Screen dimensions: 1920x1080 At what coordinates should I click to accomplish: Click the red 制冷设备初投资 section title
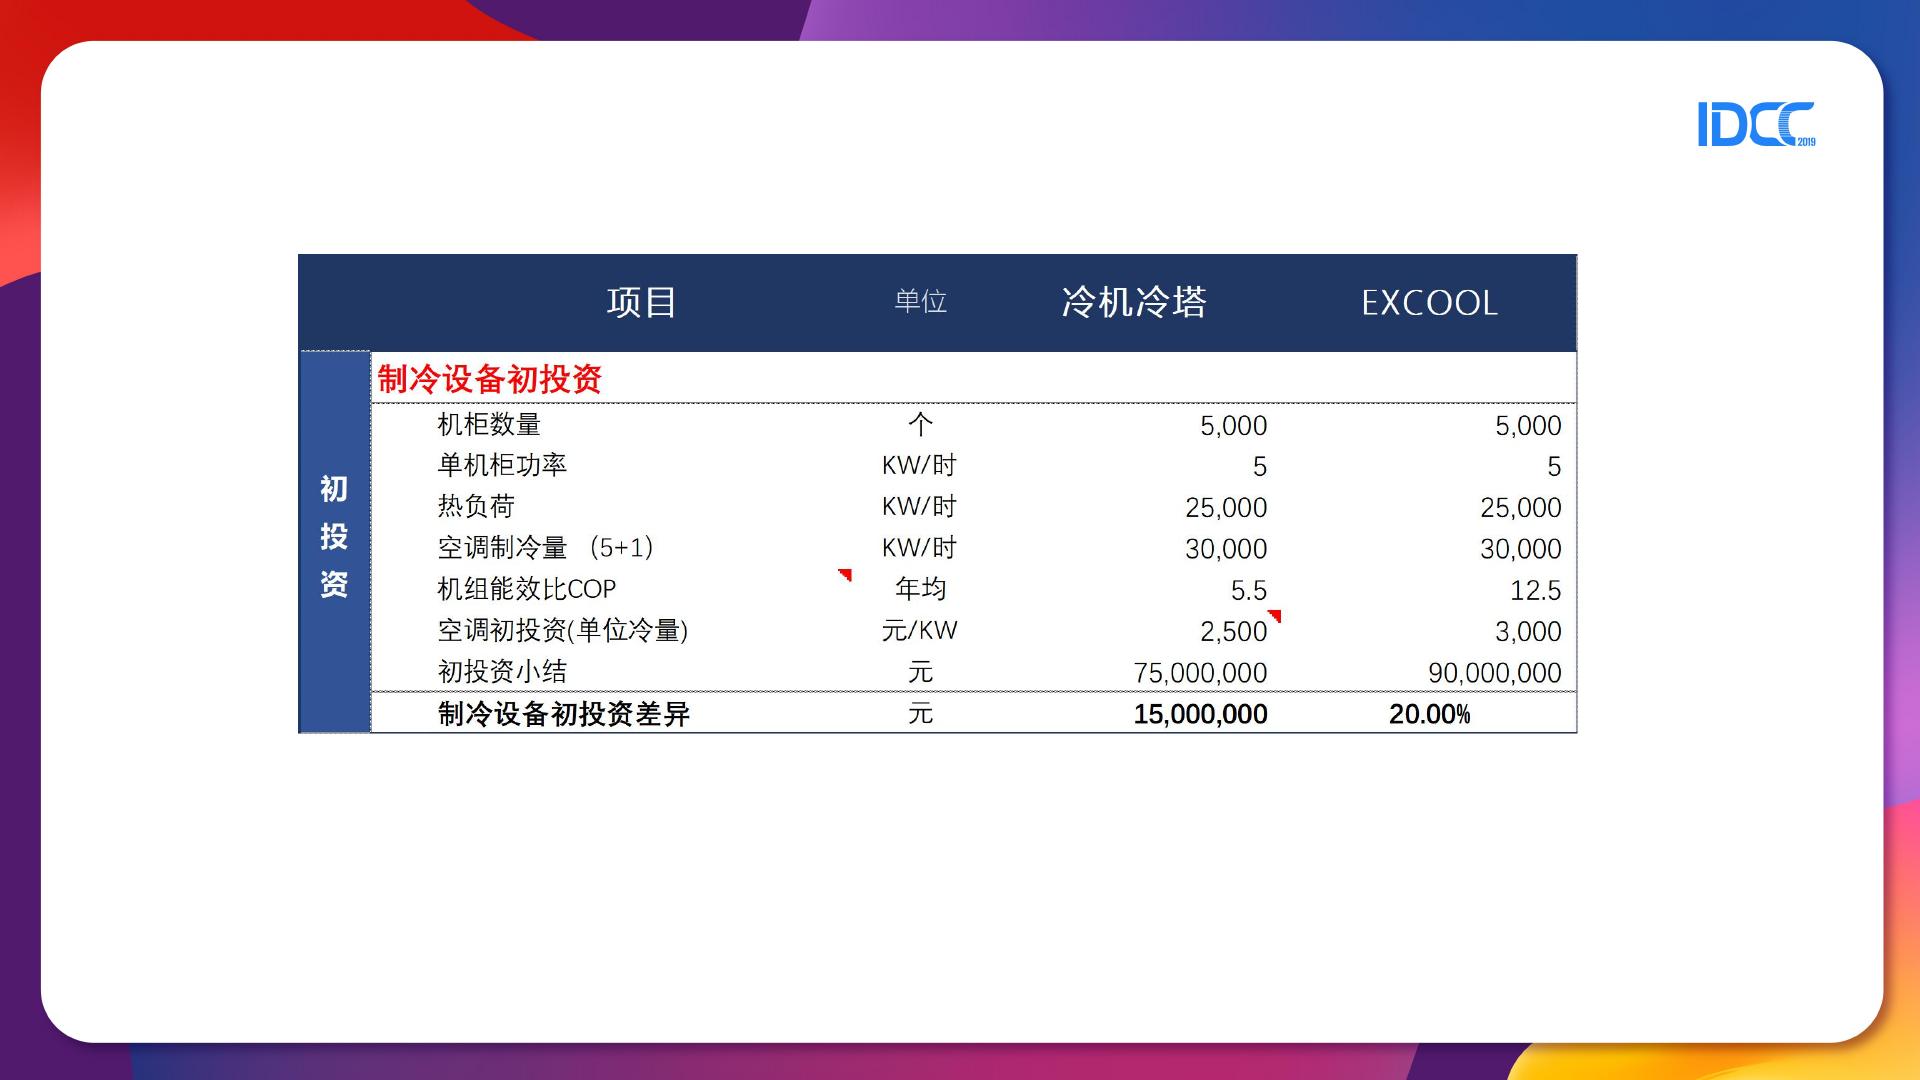click(489, 379)
